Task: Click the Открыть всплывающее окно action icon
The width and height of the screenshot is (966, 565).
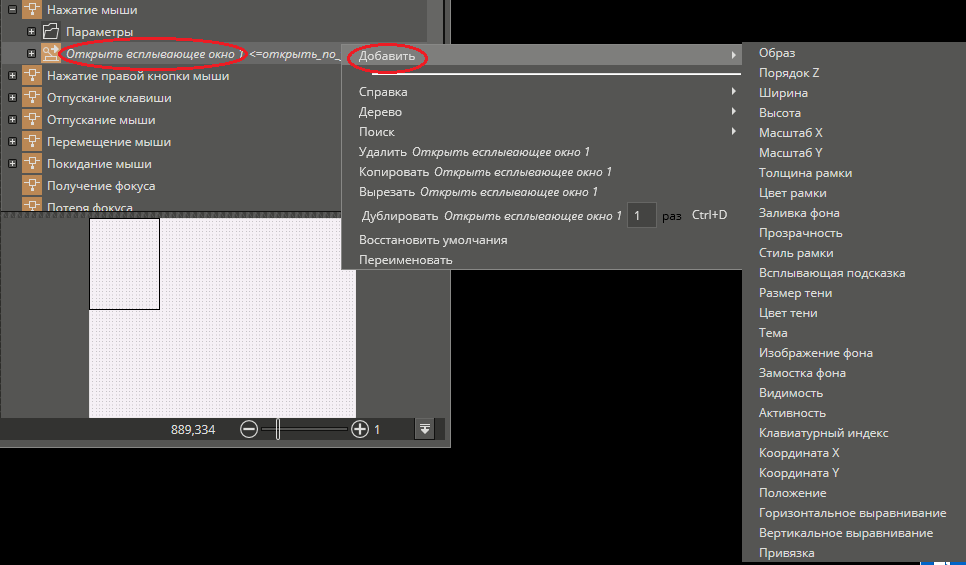Action: (x=52, y=54)
